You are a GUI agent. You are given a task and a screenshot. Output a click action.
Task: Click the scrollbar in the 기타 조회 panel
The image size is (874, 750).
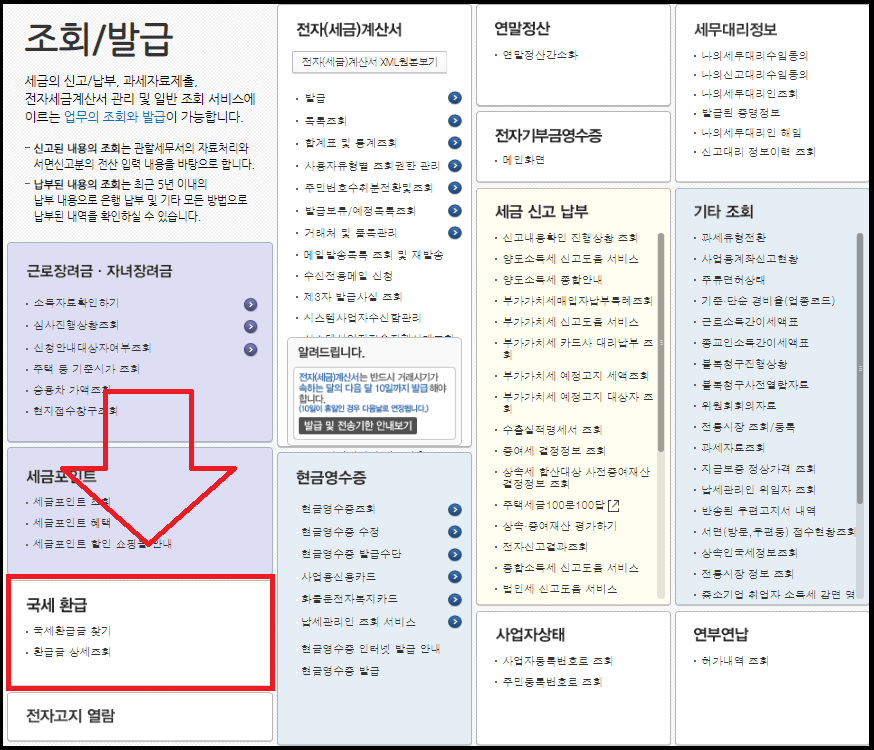pyautogui.click(x=860, y=368)
